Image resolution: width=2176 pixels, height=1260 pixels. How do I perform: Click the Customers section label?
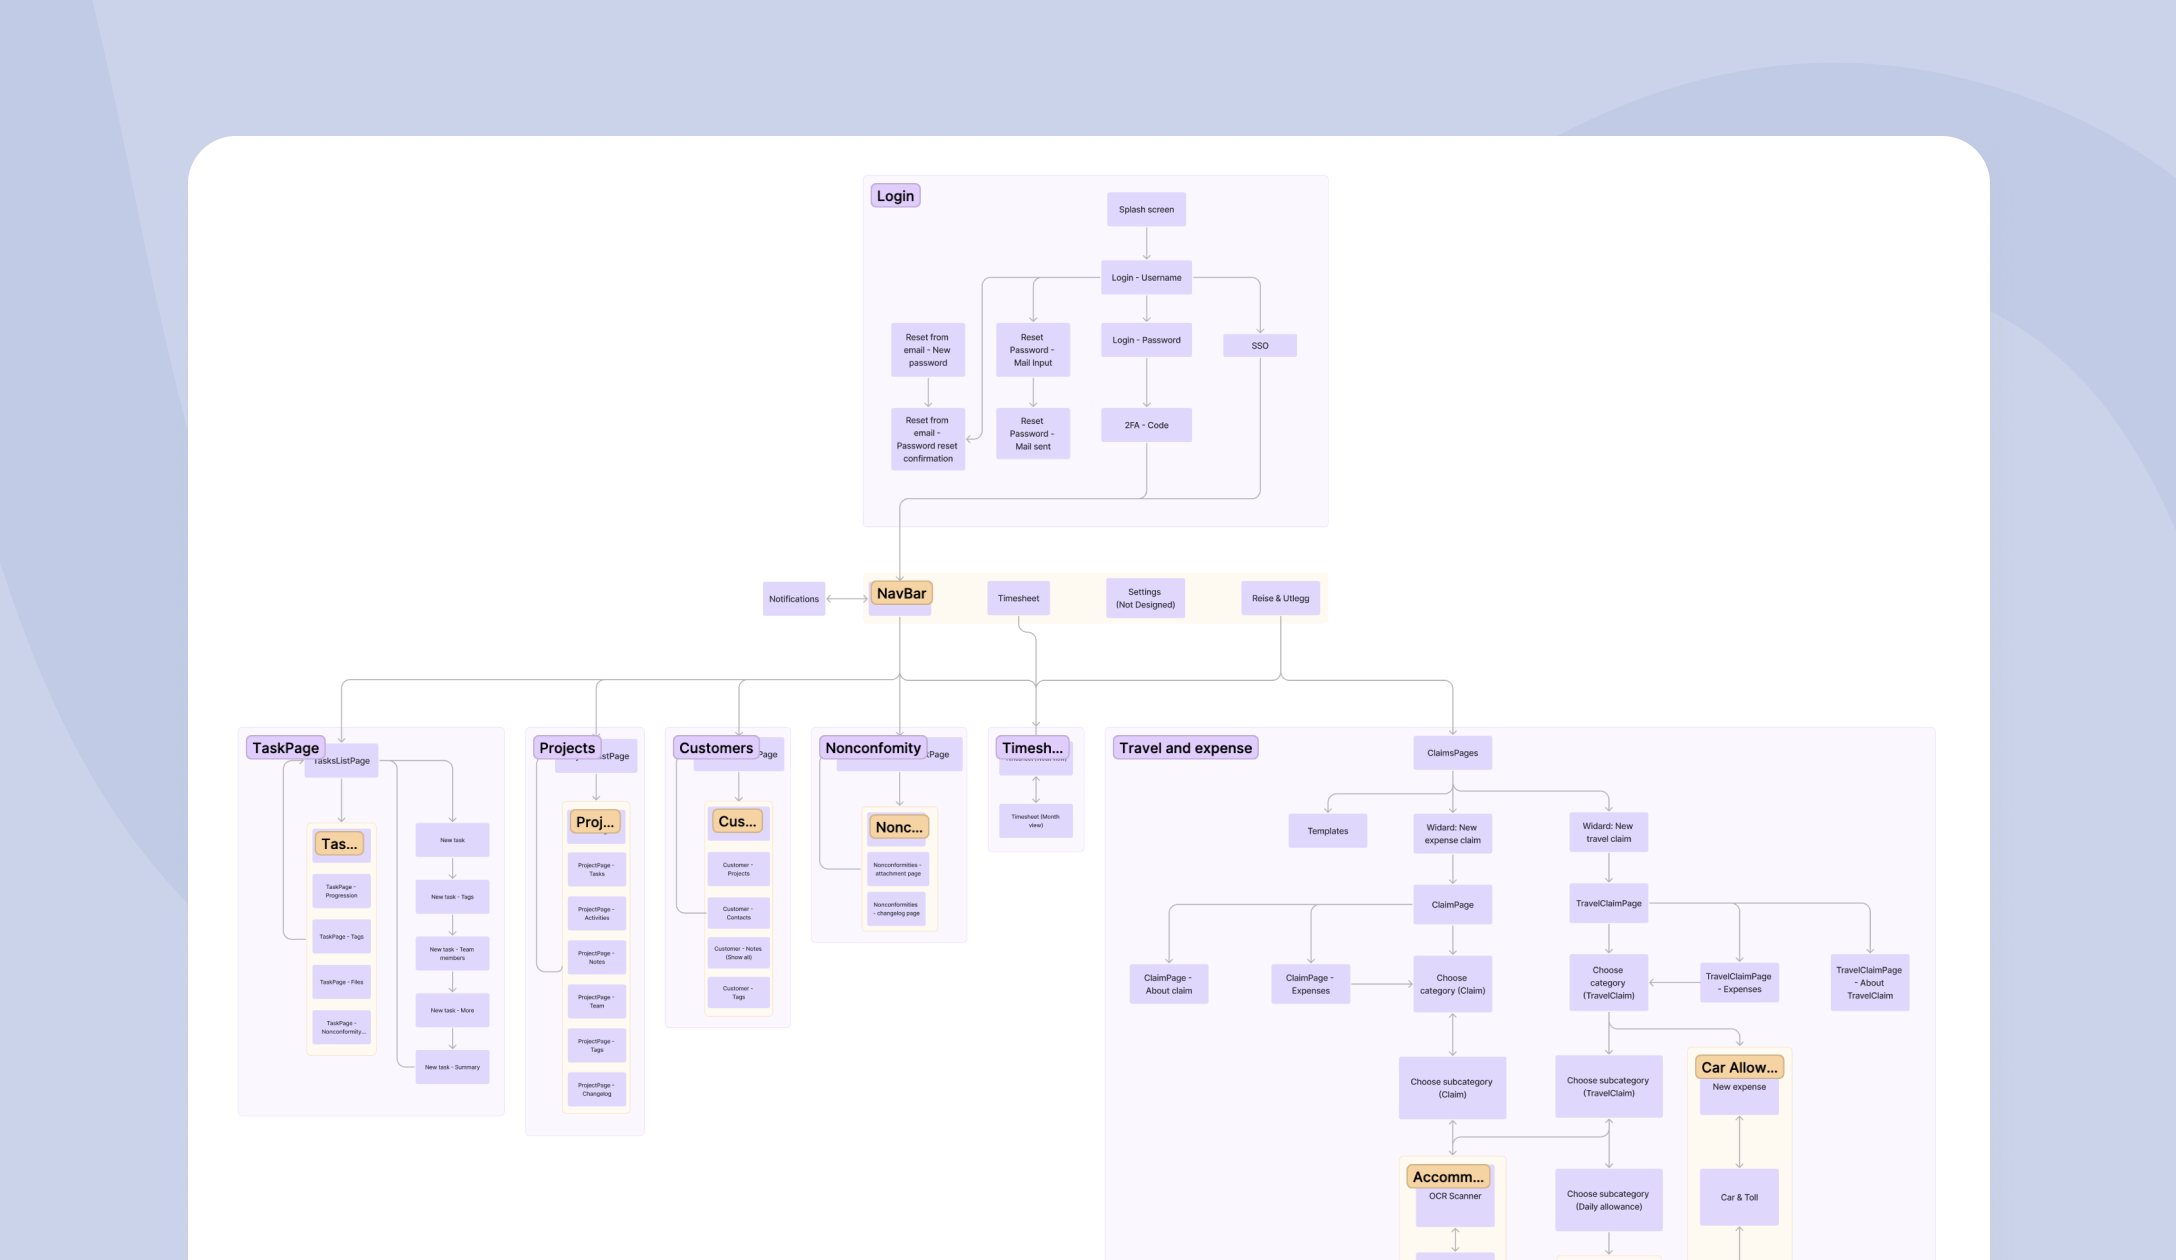(716, 748)
